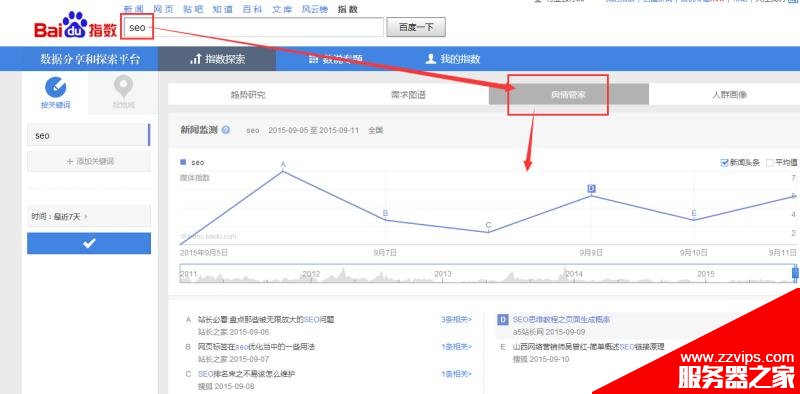800x394 pixels.
Task: Open news B 网页标签在seo优化 headline
Action: tap(257, 347)
